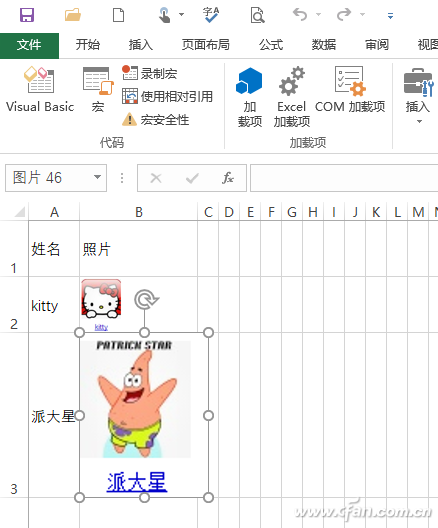Screen dimensions: 438x528
Task: Switch to the 开始 tab
Action: point(88,45)
